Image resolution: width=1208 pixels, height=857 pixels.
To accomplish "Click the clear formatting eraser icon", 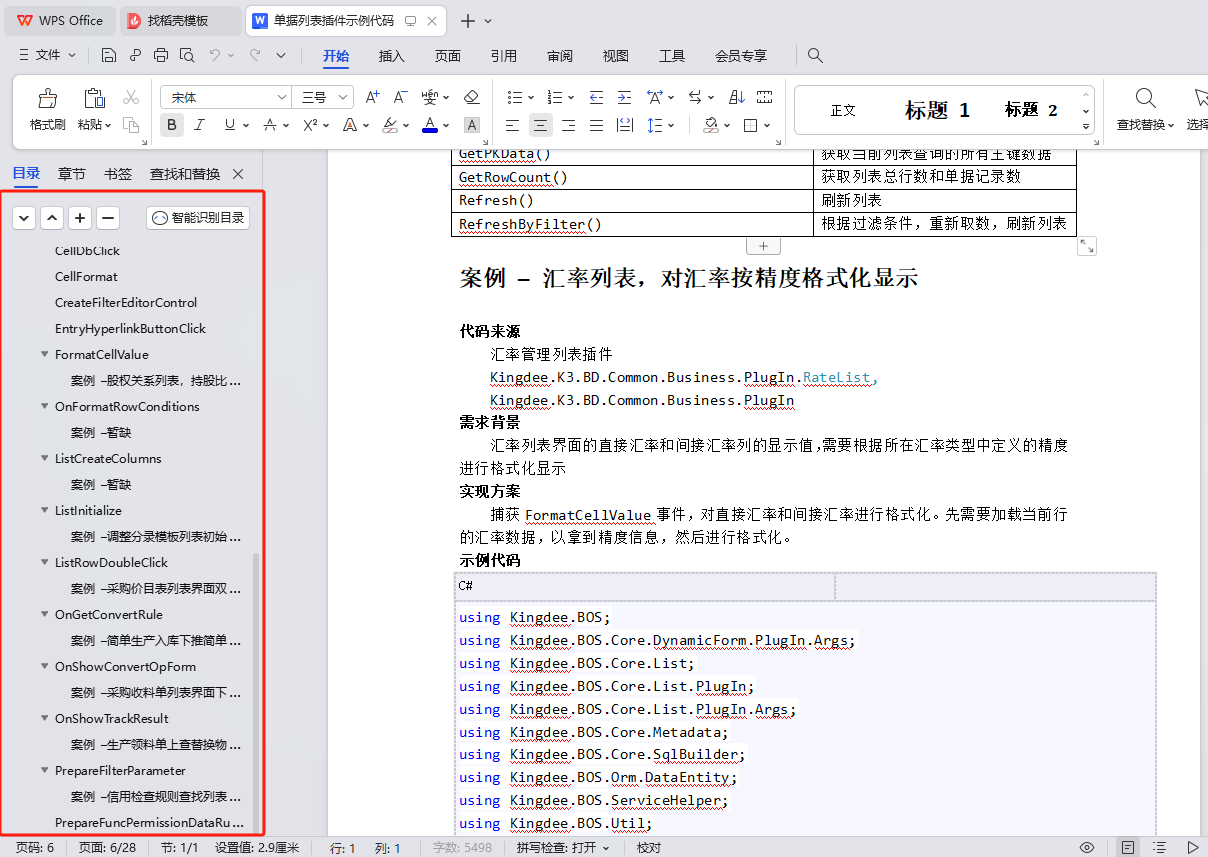I will (472, 97).
